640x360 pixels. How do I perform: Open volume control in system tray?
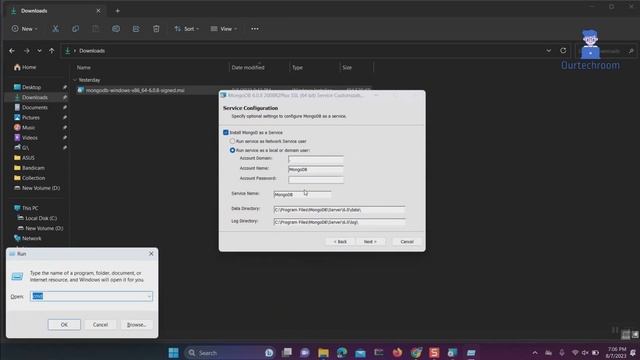(x=585, y=353)
